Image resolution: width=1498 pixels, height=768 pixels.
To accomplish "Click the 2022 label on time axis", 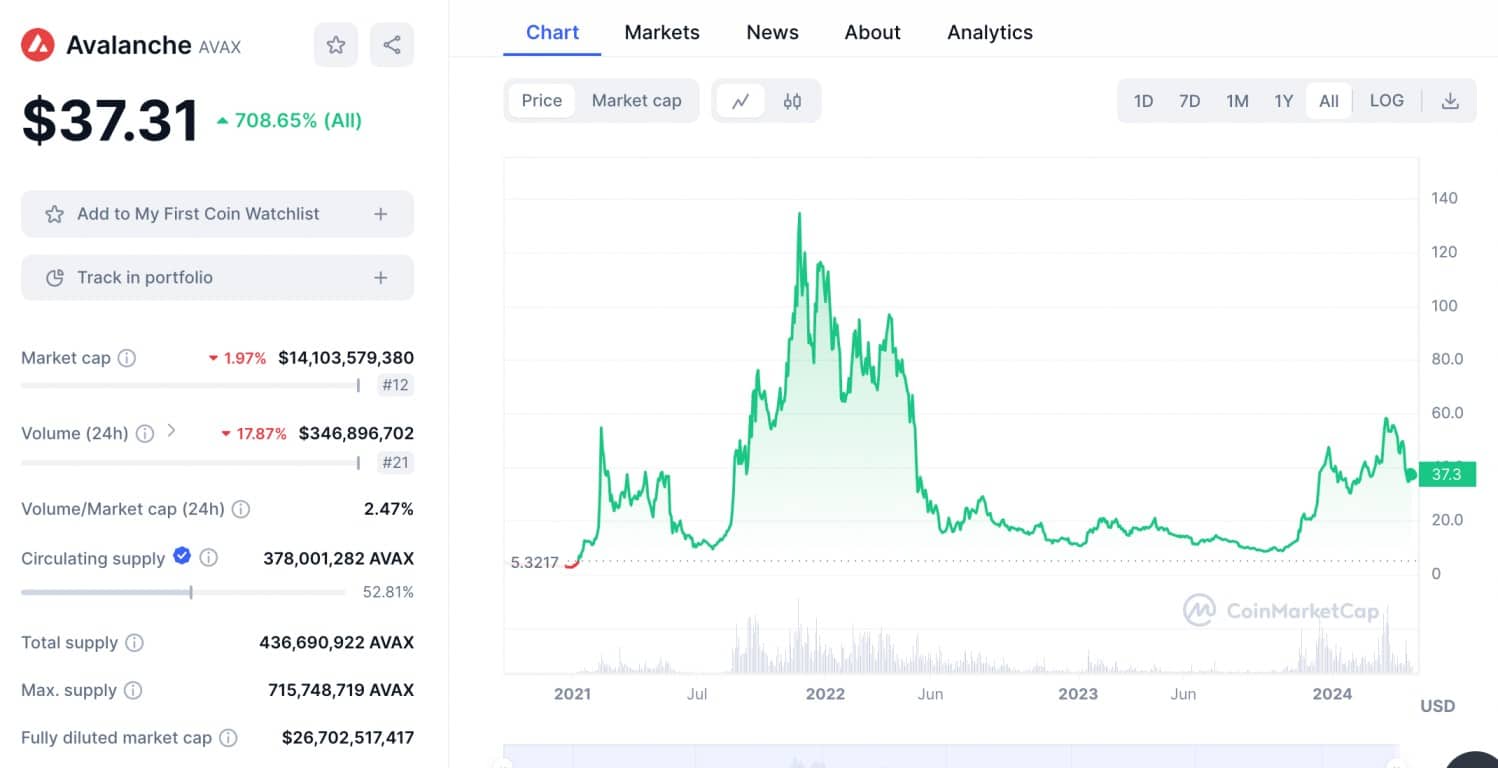I will [x=825, y=694].
